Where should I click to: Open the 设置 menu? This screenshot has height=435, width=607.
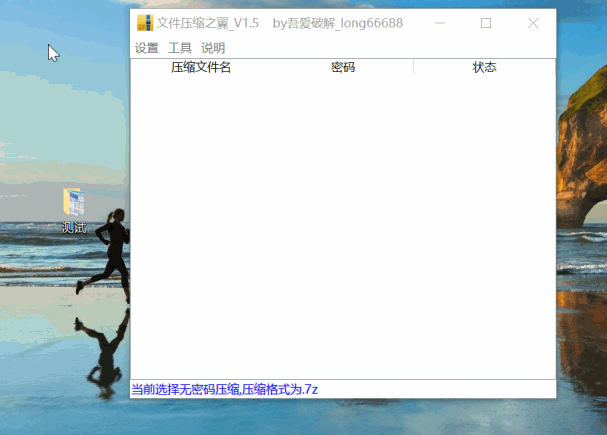click(147, 48)
